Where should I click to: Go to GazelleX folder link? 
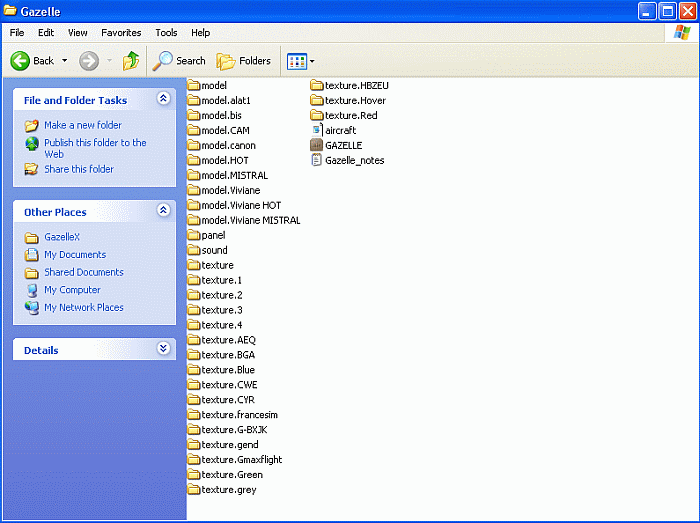click(62, 237)
